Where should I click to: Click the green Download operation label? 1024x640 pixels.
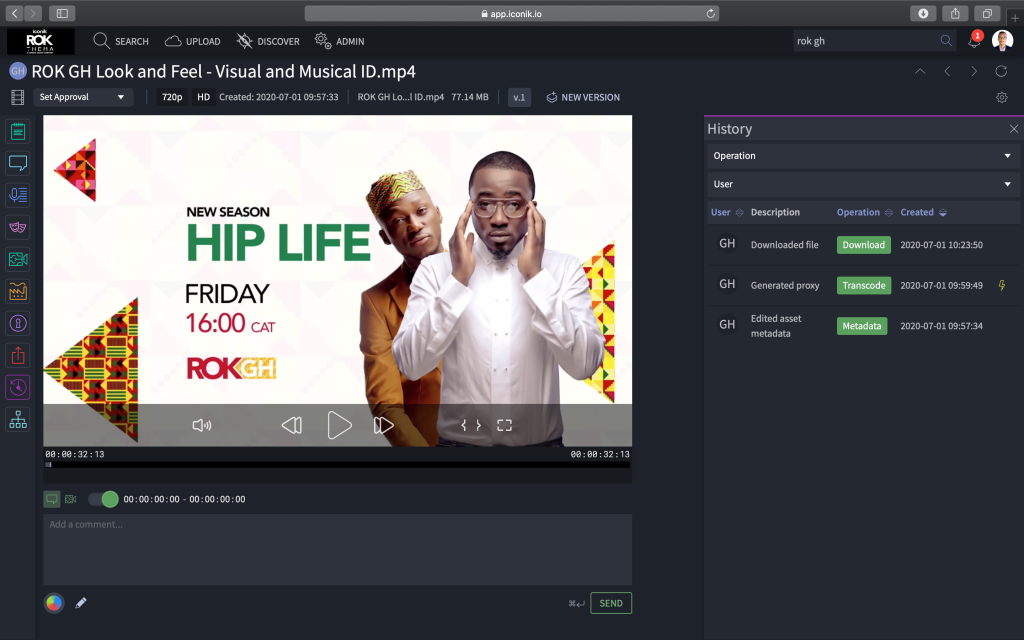point(863,245)
